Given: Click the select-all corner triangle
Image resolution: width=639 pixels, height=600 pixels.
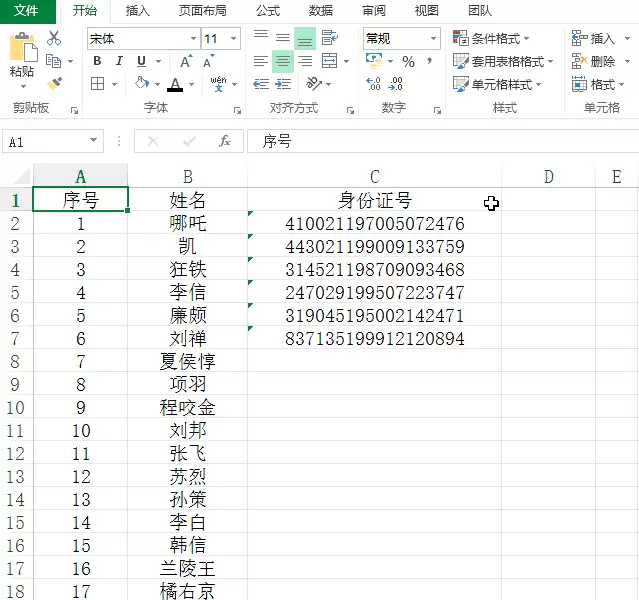Looking at the screenshot, I should [x=21, y=176].
